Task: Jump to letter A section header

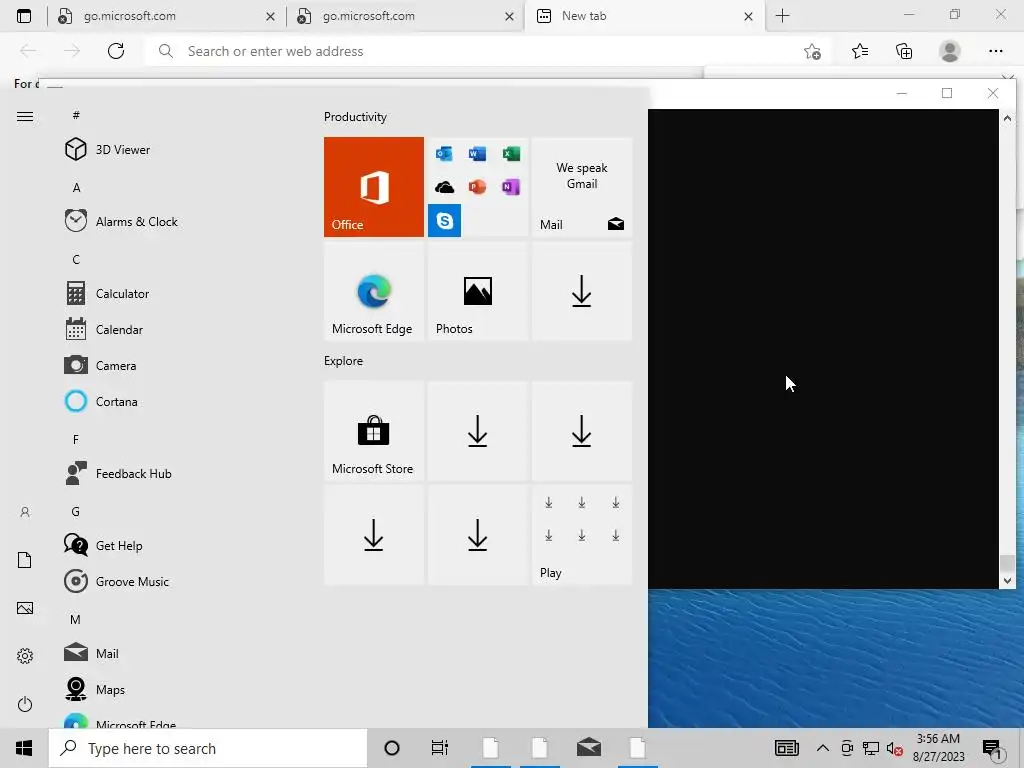Action: click(76, 187)
